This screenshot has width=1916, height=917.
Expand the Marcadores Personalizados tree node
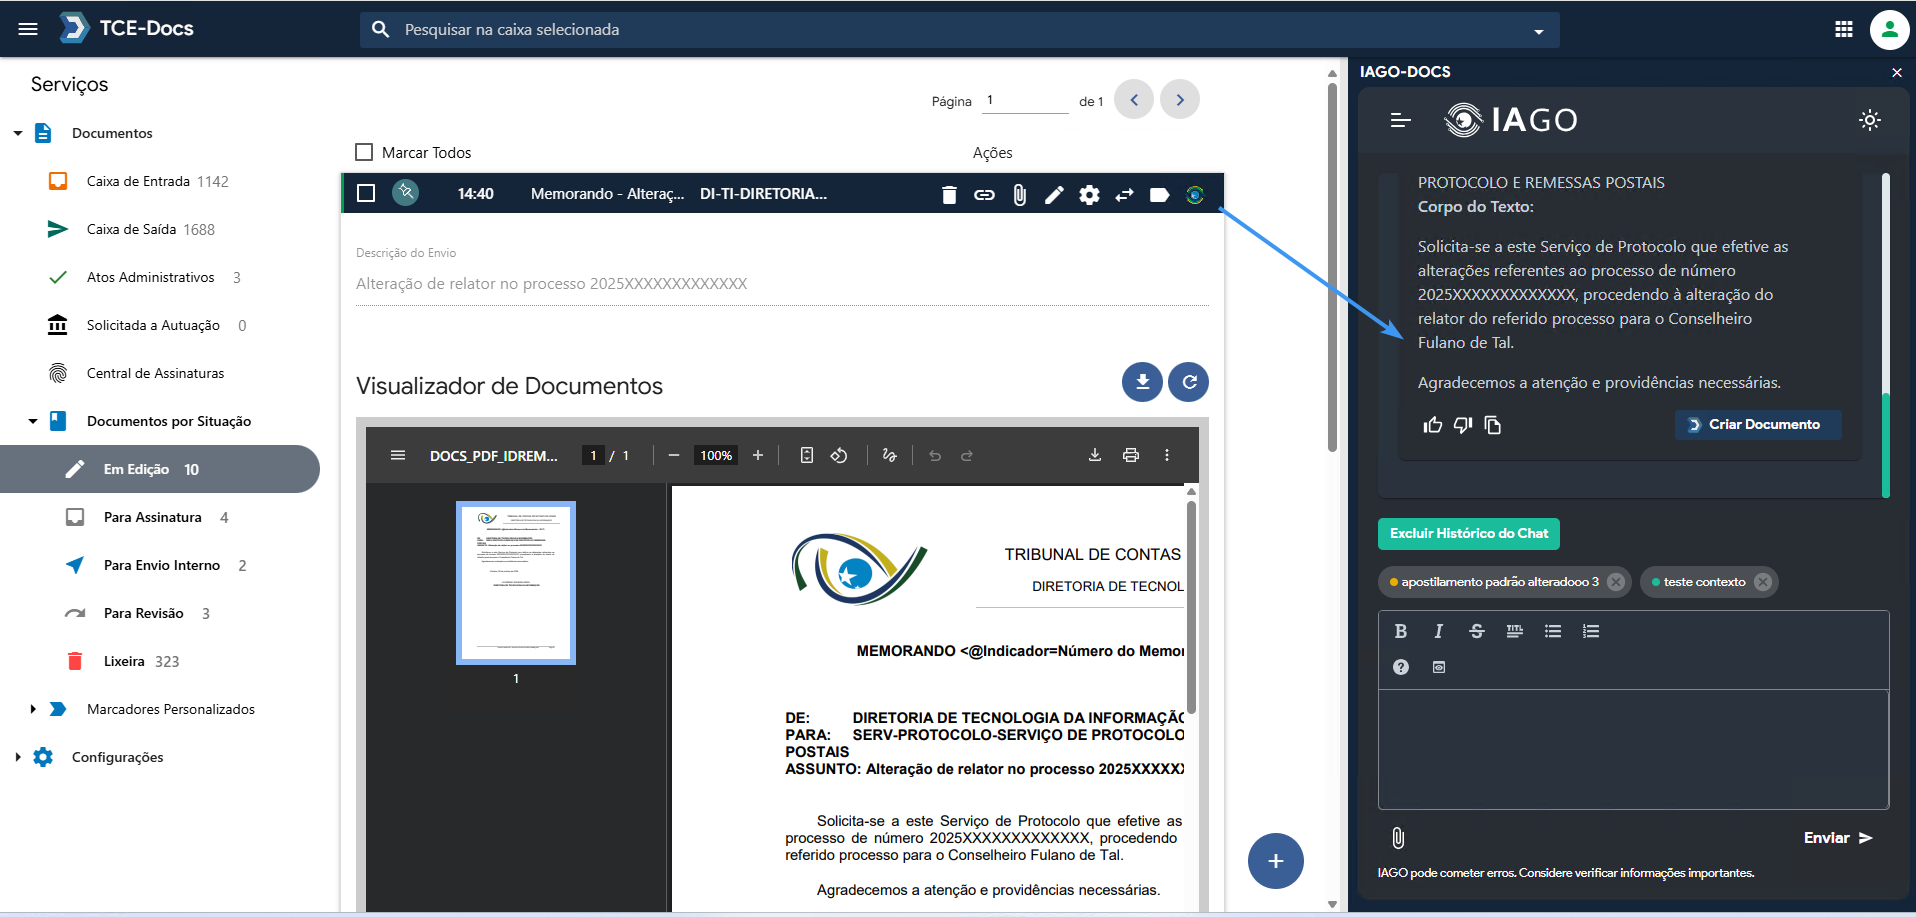click(33, 709)
